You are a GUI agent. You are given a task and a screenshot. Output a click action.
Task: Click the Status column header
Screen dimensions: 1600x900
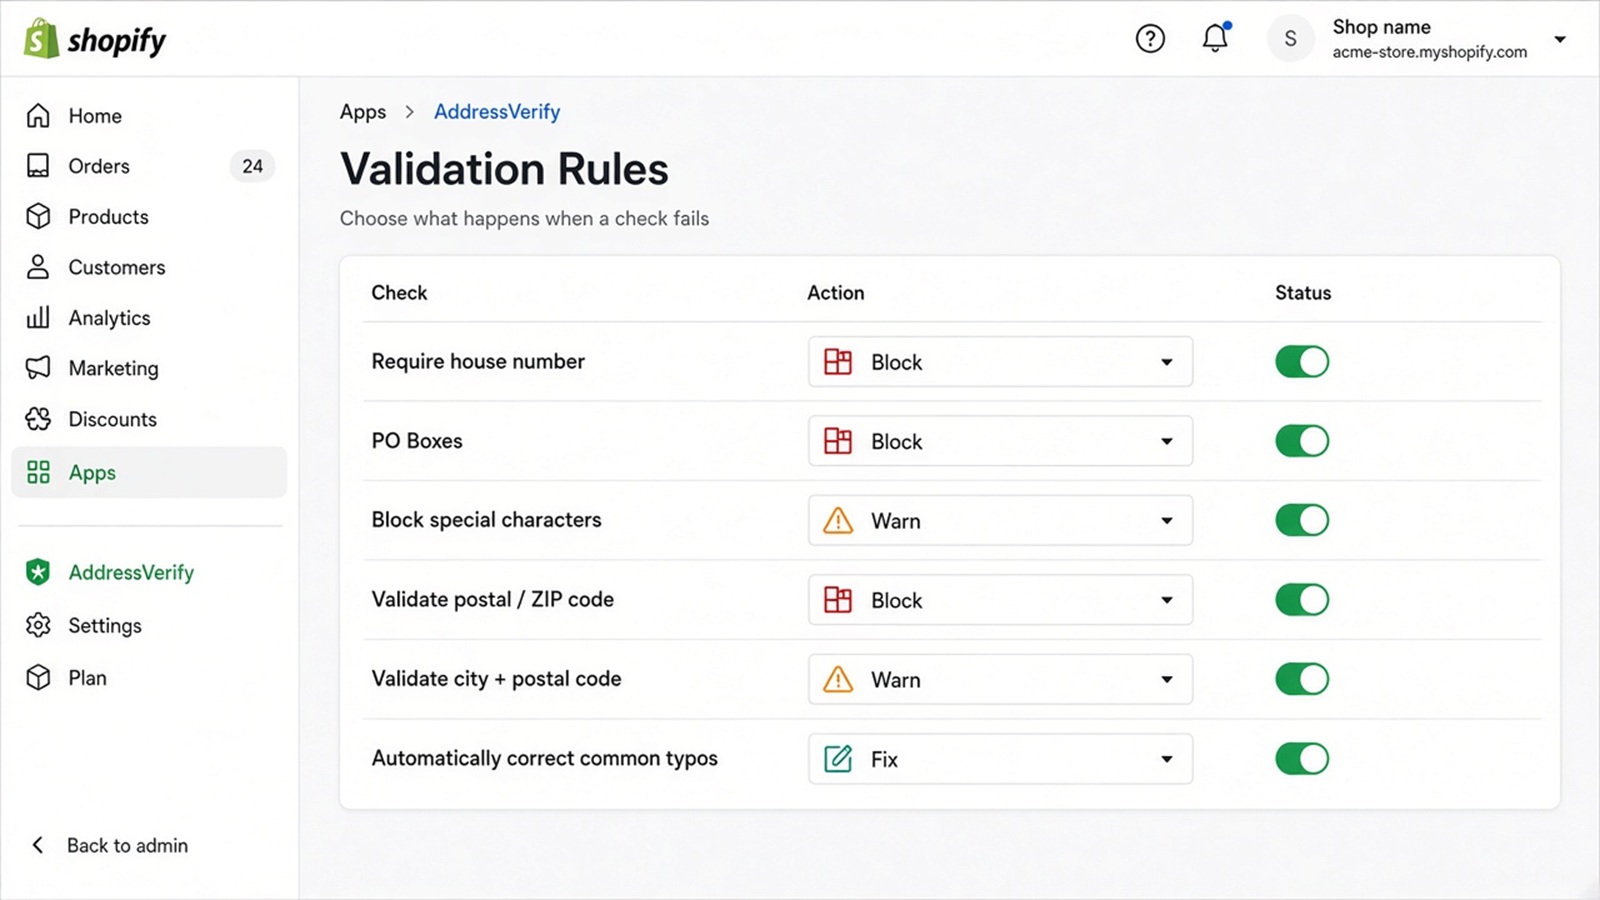(x=1303, y=293)
